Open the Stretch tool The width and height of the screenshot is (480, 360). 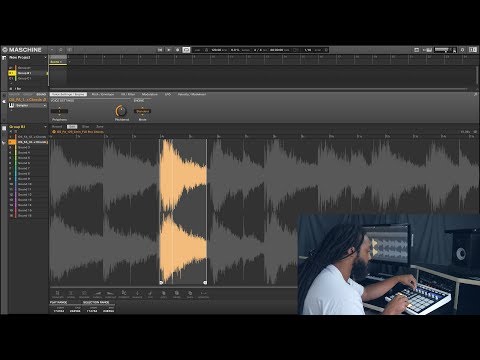click(203, 294)
